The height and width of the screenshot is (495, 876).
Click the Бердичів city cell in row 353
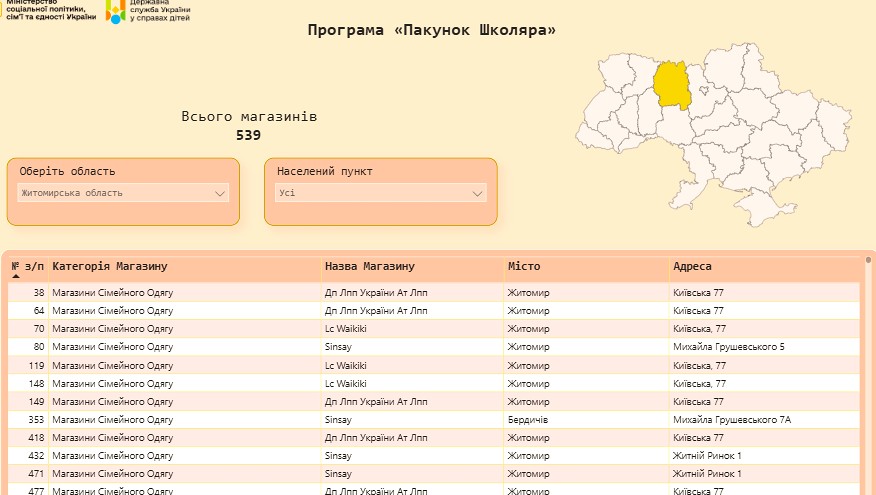coord(527,419)
